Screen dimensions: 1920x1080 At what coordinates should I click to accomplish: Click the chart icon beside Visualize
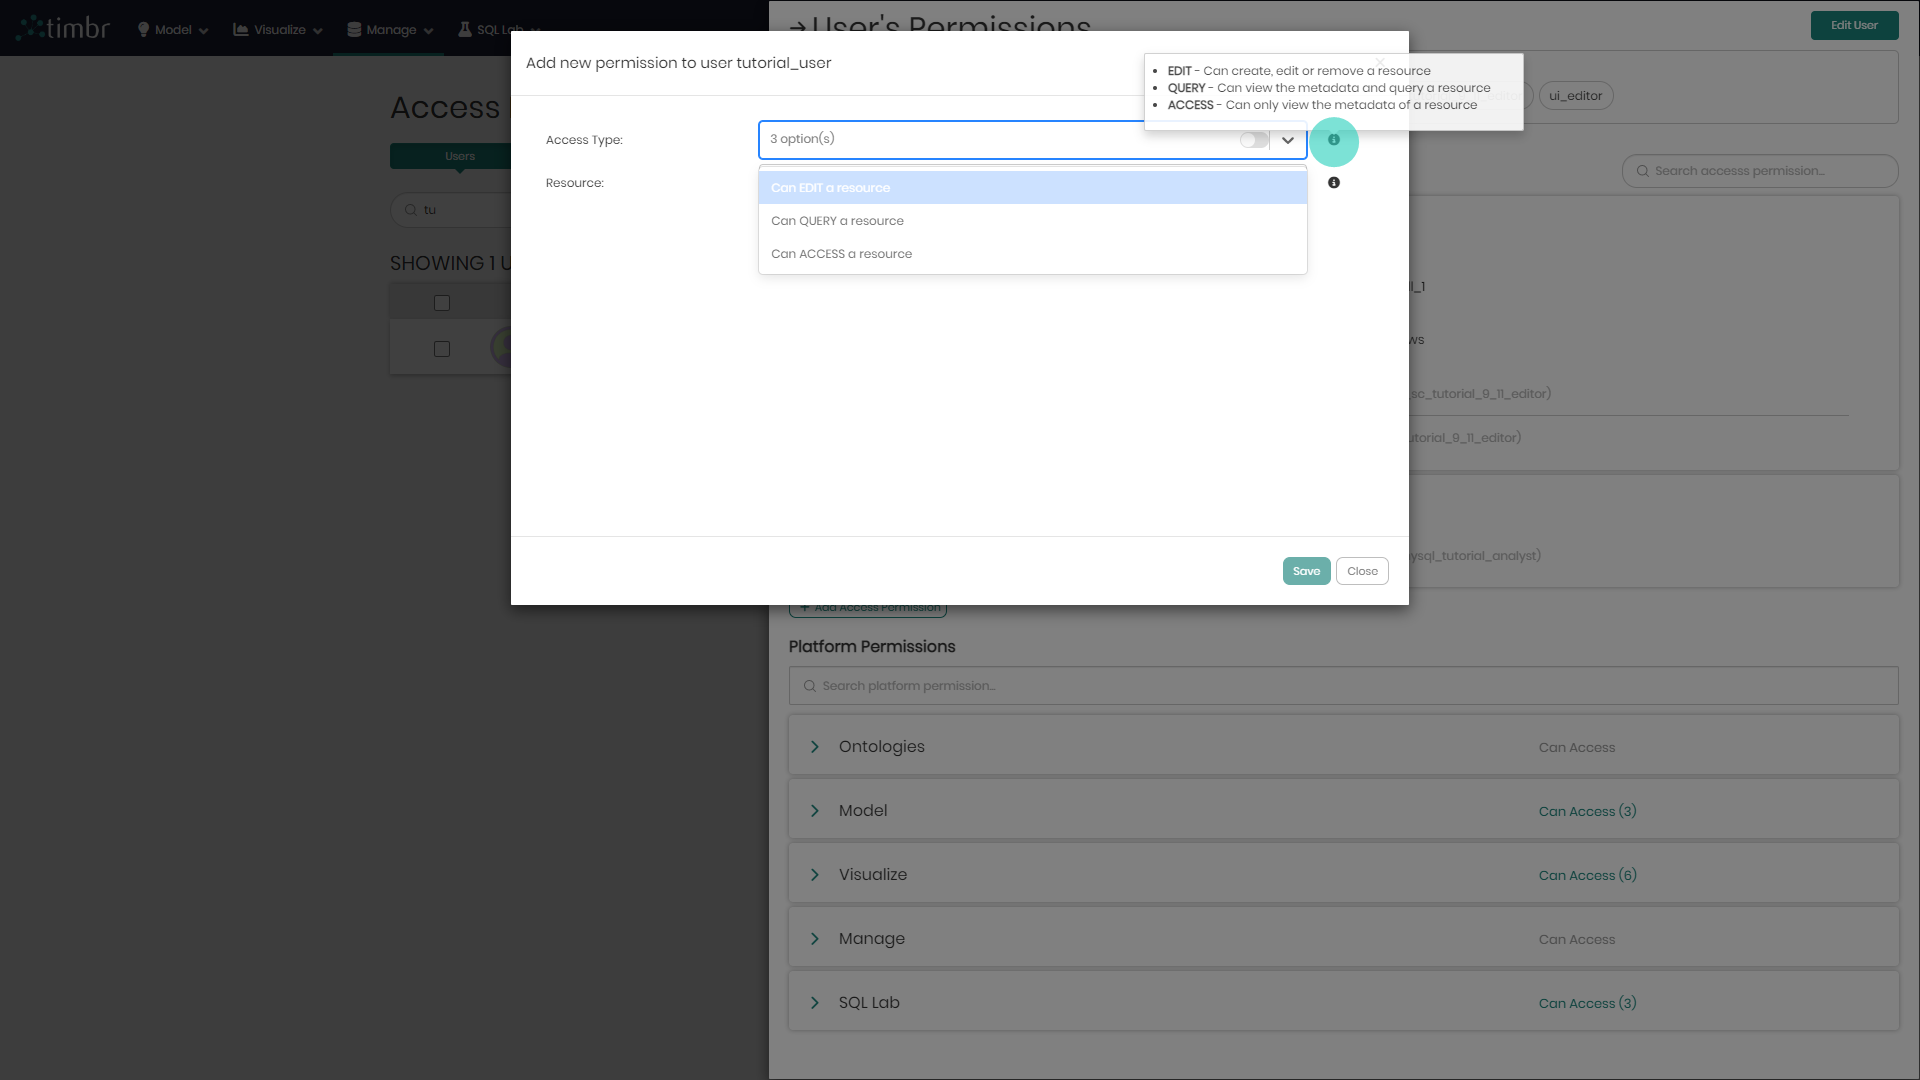(x=239, y=29)
